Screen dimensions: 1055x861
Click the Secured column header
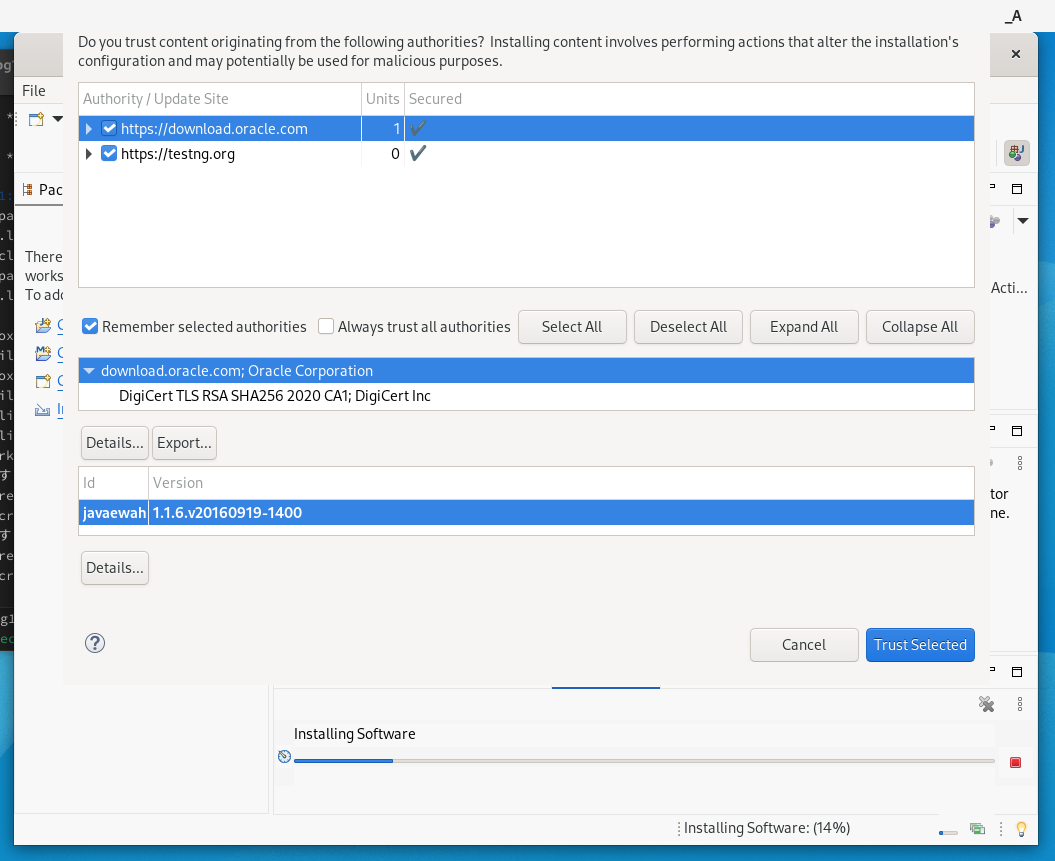point(690,99)
